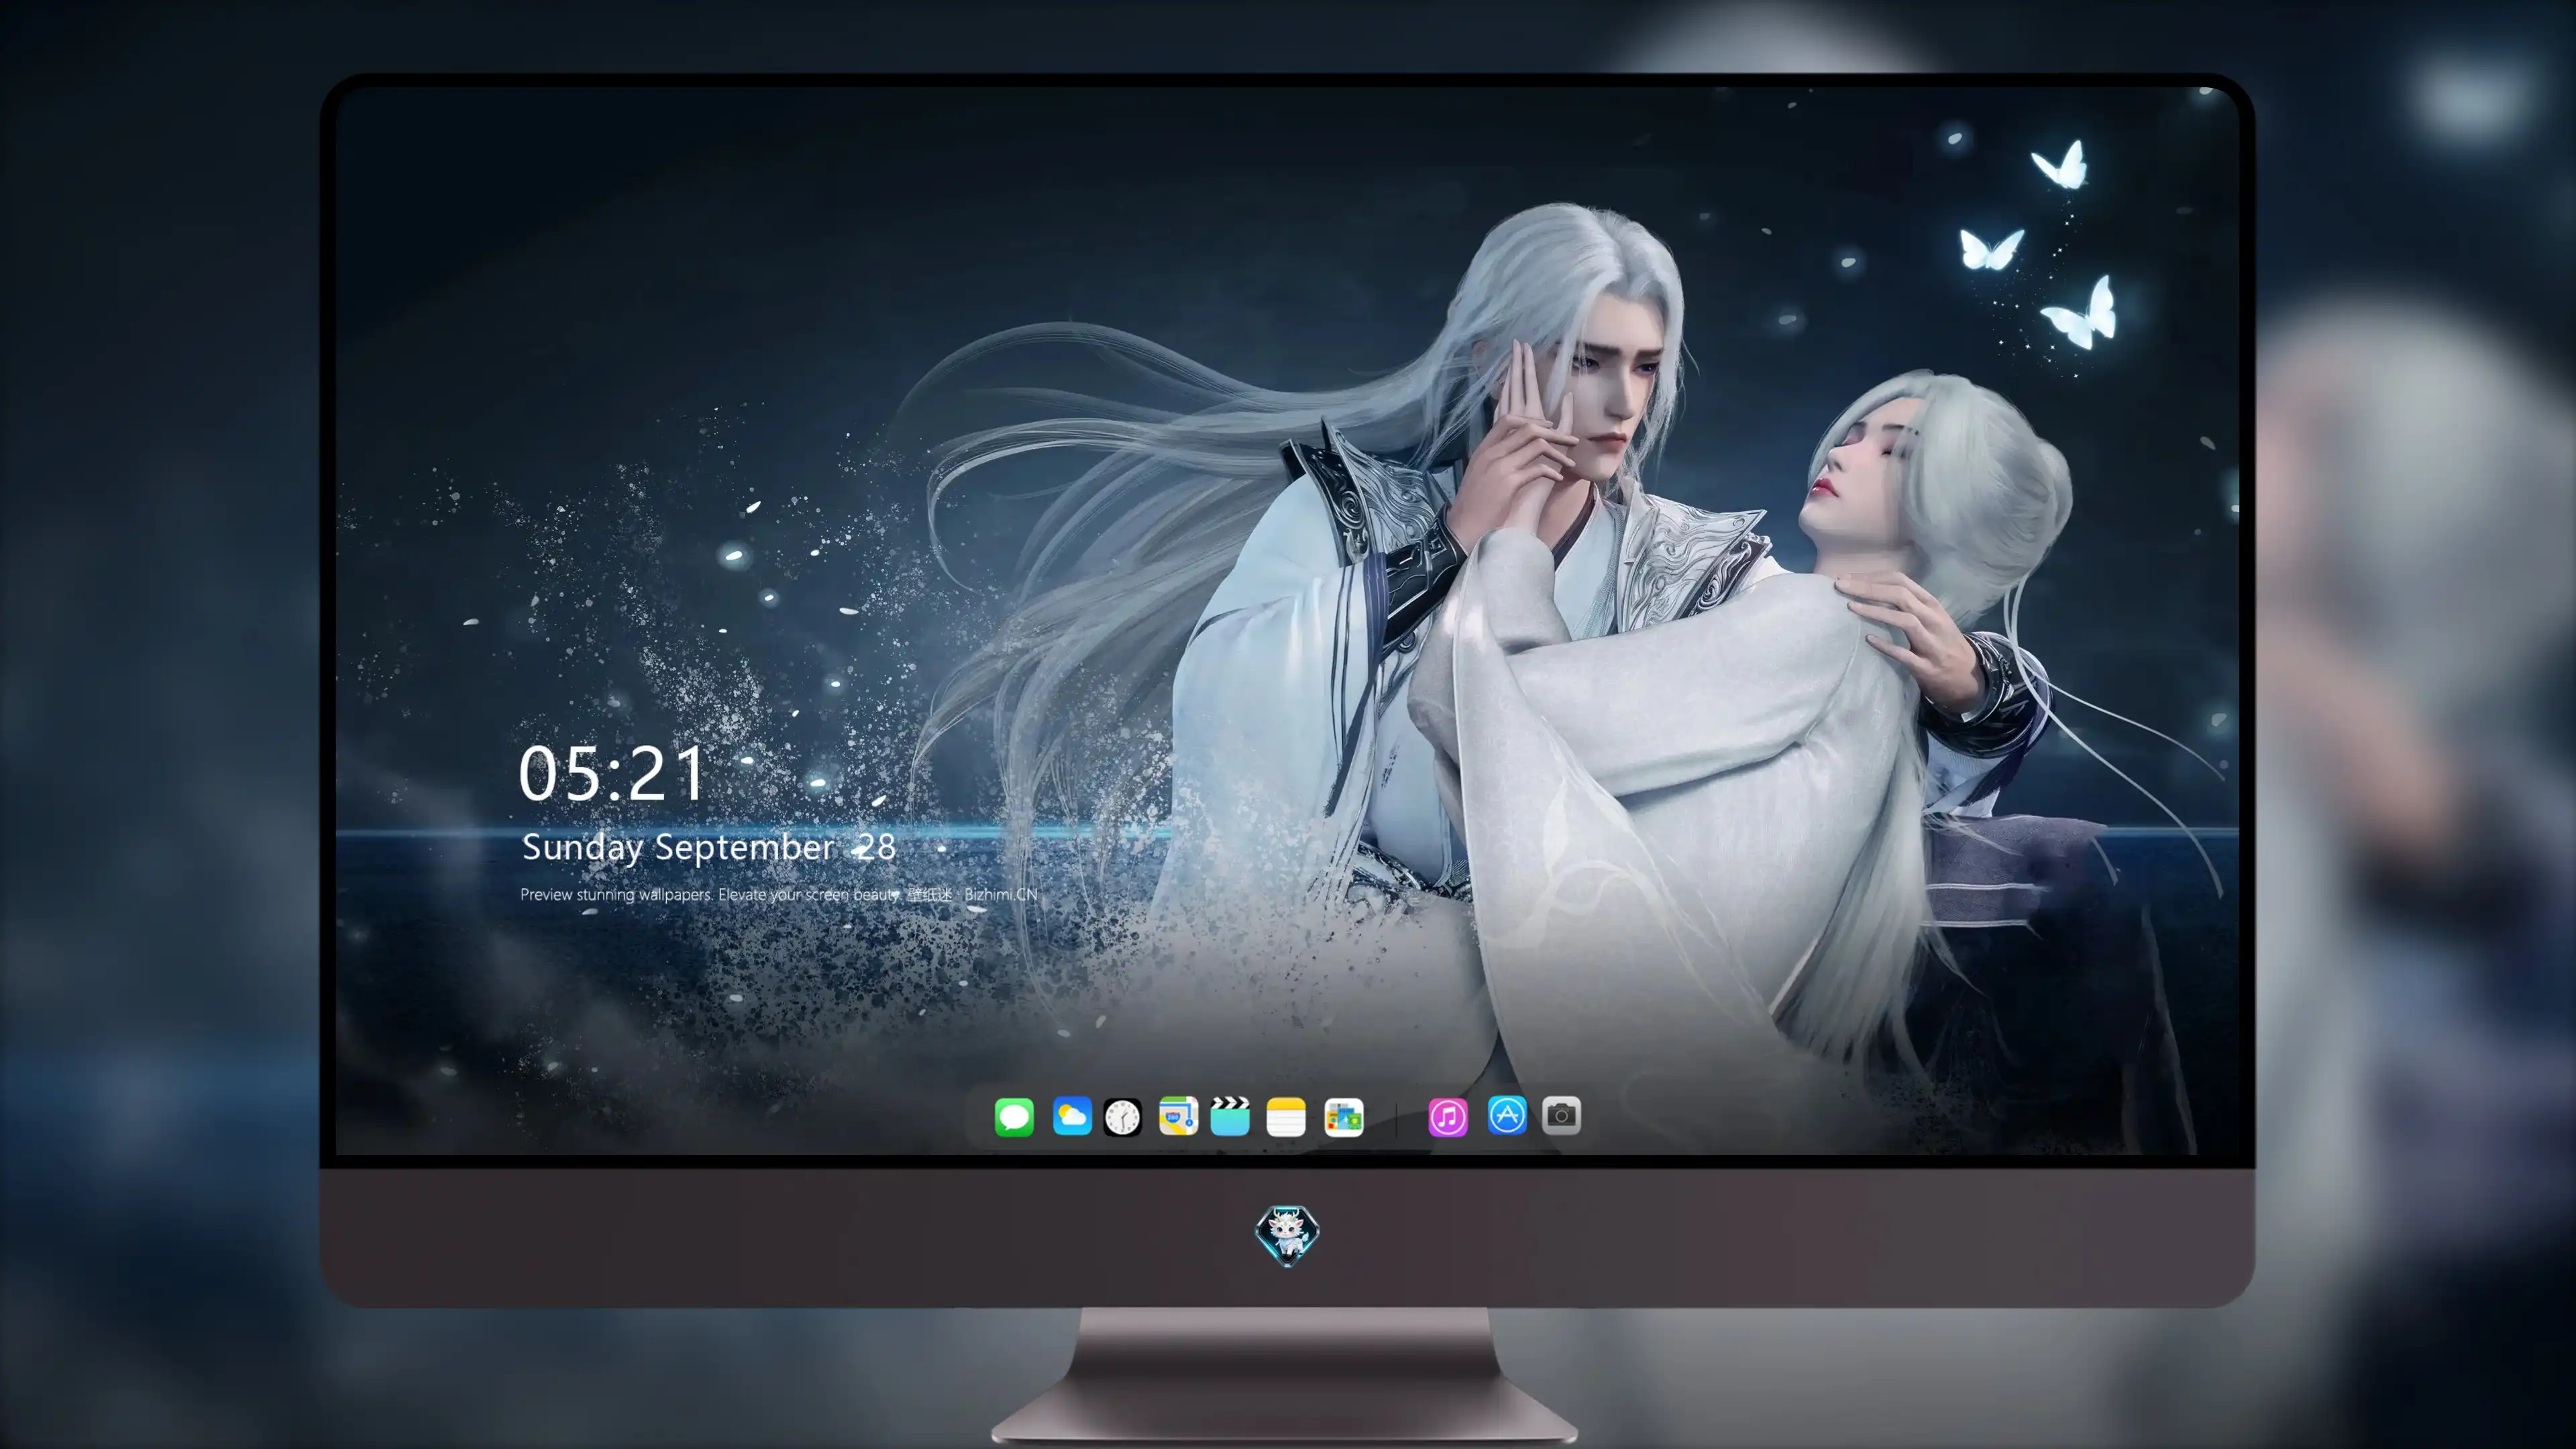Viewport: 2576px width, 1449px height.
Task: Open the Maps app icon
Action: pyautogui.click(x=1178, y=1116)
